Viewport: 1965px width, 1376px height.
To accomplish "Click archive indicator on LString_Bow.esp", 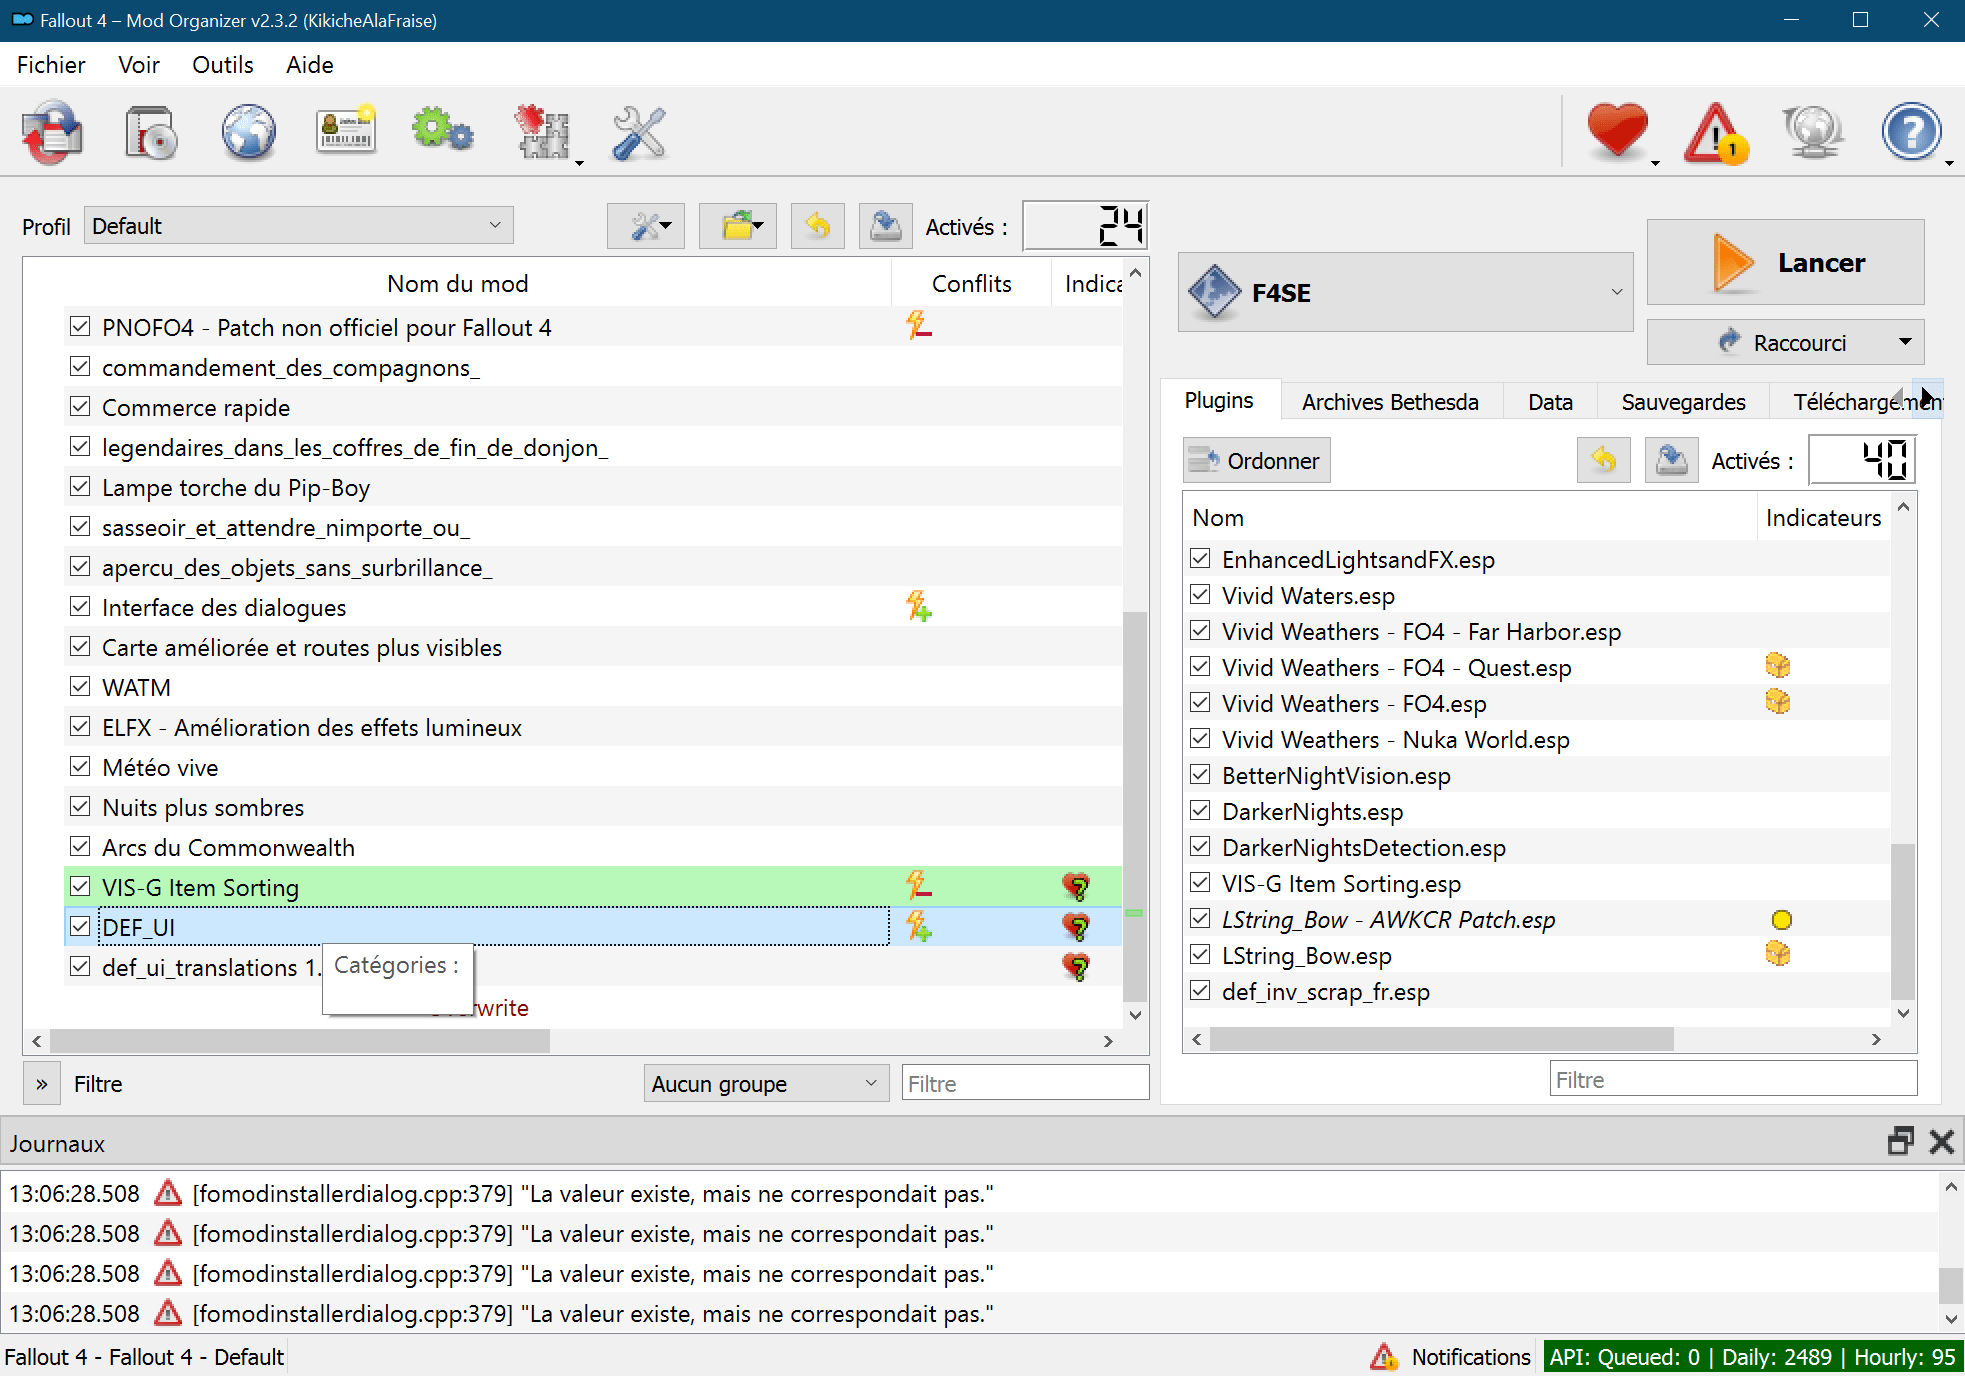I will (x=1777, y=954).
